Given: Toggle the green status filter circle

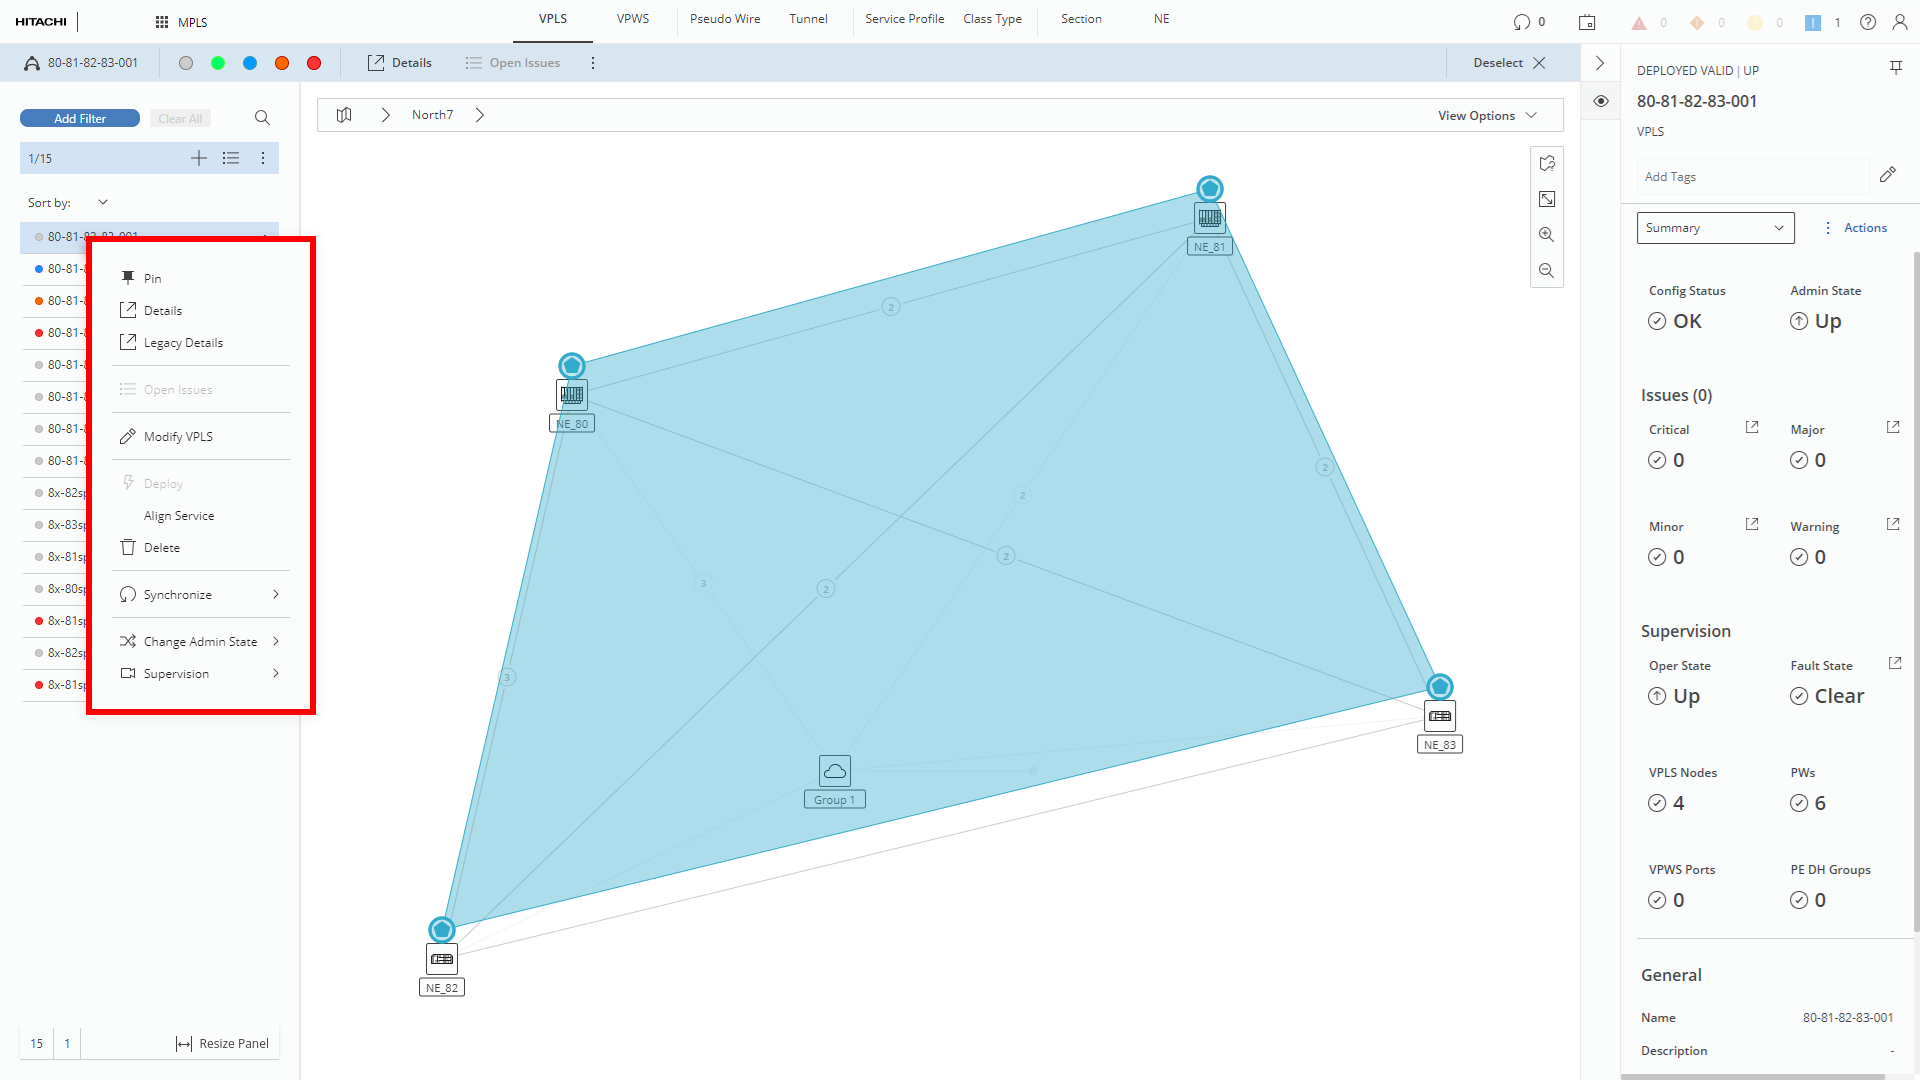Looking at the screenshot, I should pyautogui.click(x=218, y=63).
